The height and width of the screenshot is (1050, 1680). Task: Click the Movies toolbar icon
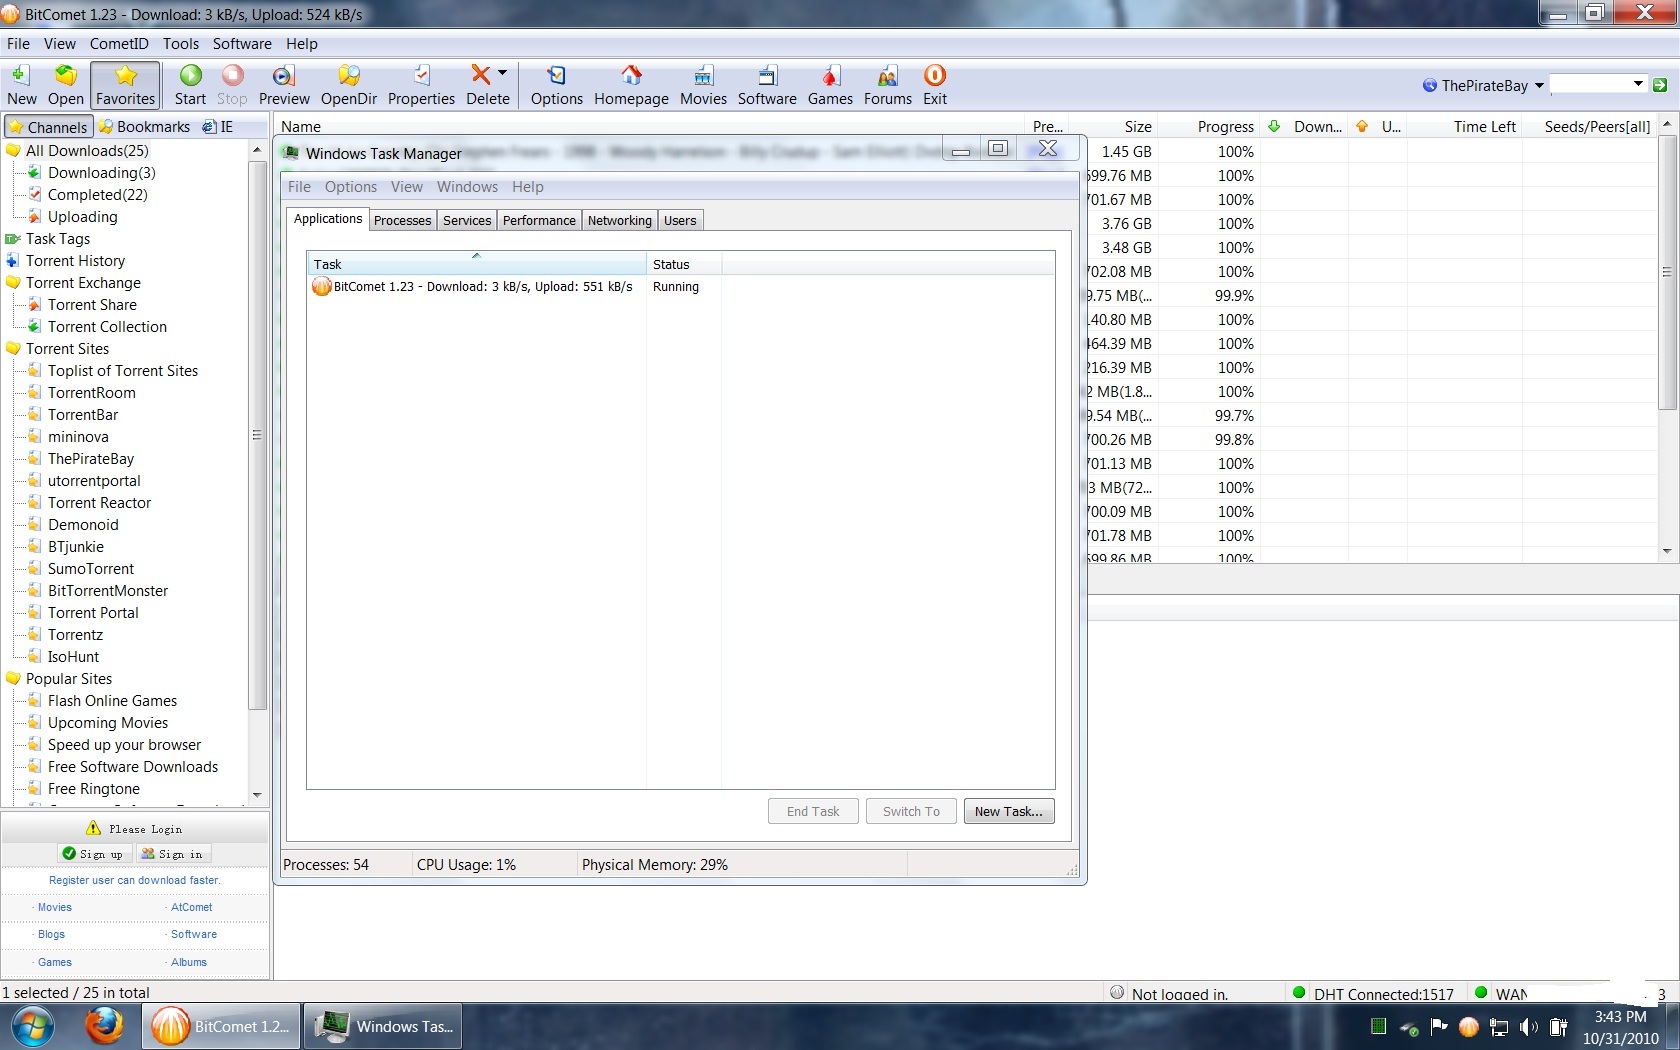pos(703,85)
